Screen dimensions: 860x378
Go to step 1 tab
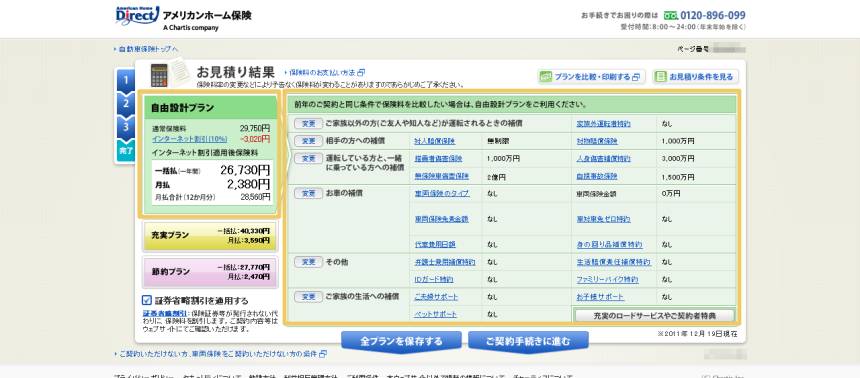[x=126, y=81]
